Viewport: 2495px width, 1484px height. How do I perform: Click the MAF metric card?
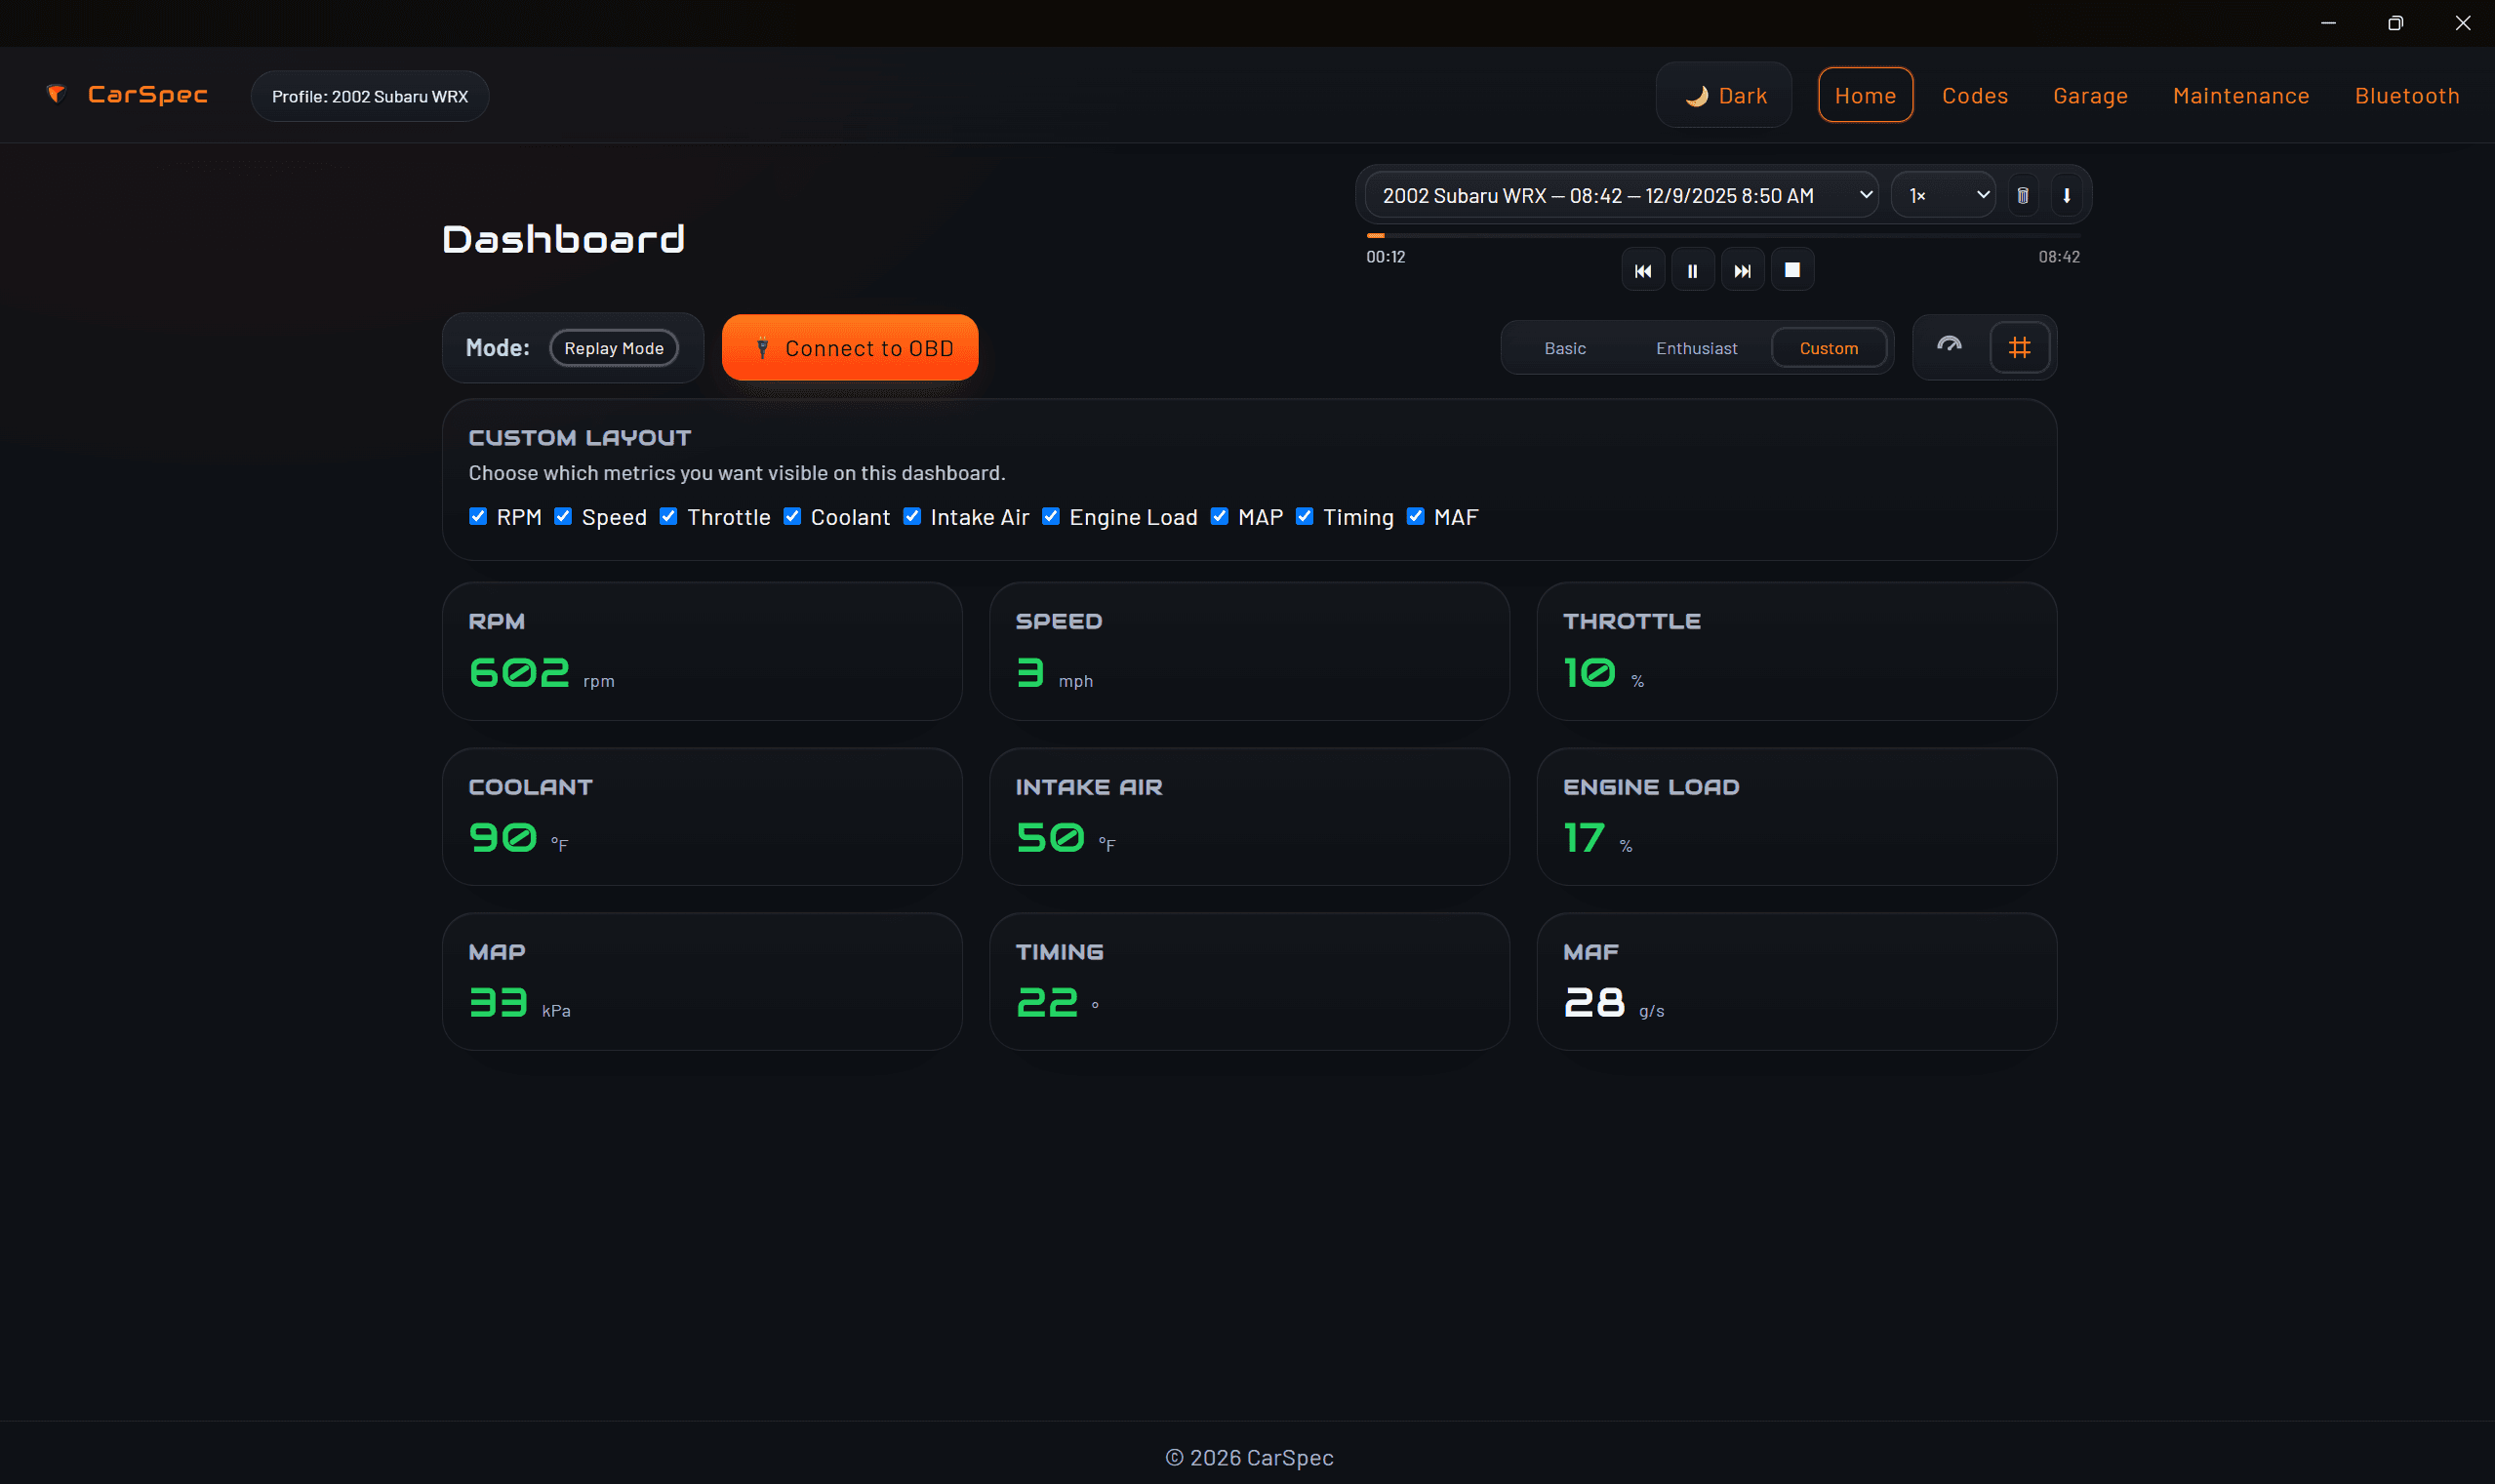tap(1797, 982)
